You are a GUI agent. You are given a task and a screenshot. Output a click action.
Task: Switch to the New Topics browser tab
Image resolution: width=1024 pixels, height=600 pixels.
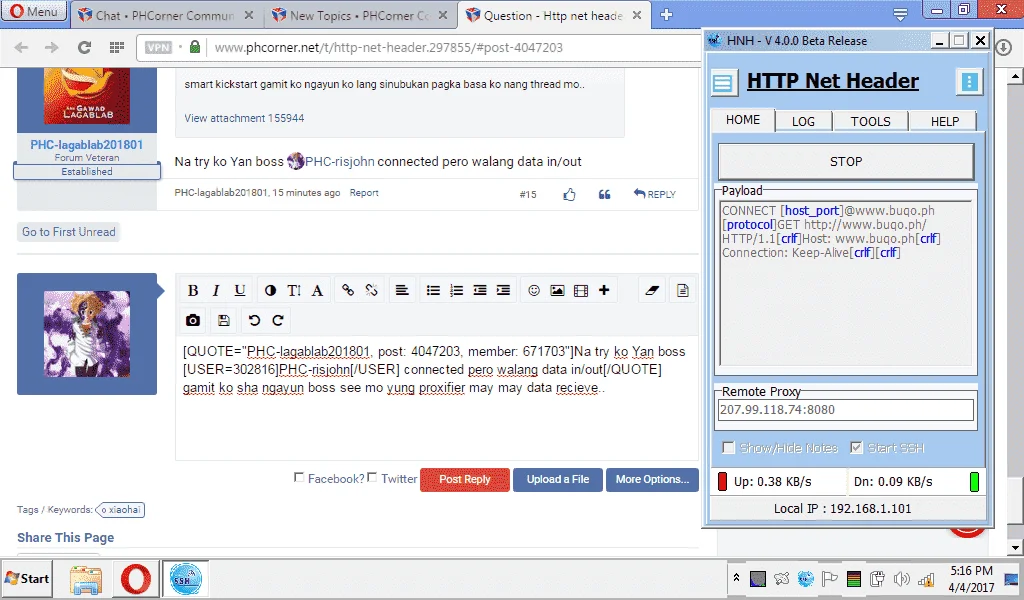tap(360, 15)
